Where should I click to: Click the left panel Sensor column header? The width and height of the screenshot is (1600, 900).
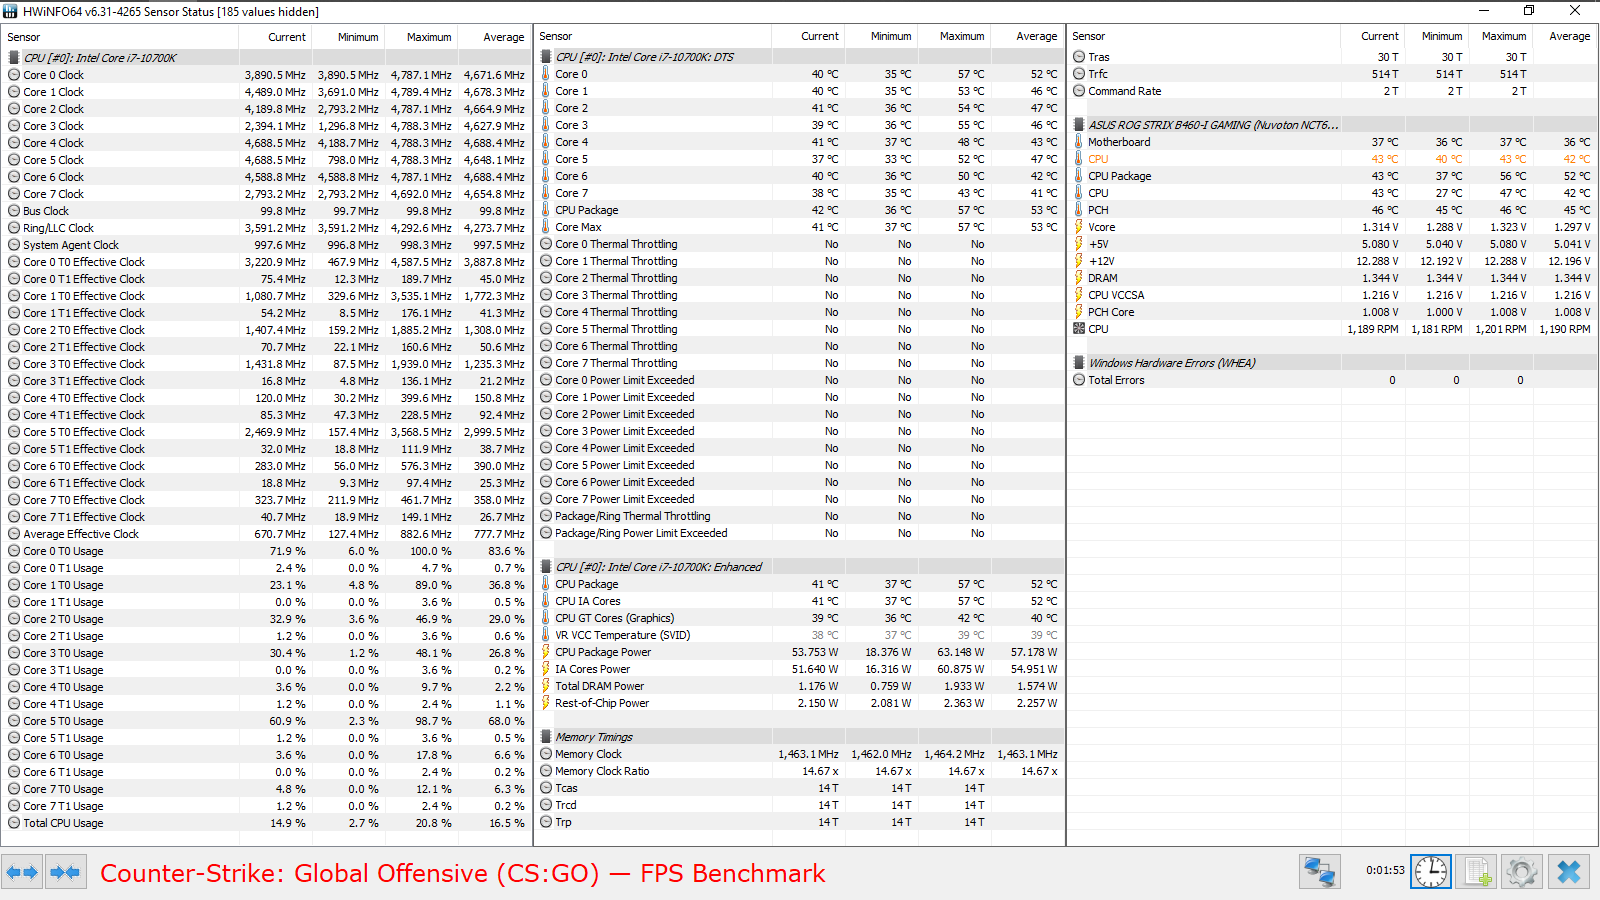pyautogui.click(x=120, y=37)
